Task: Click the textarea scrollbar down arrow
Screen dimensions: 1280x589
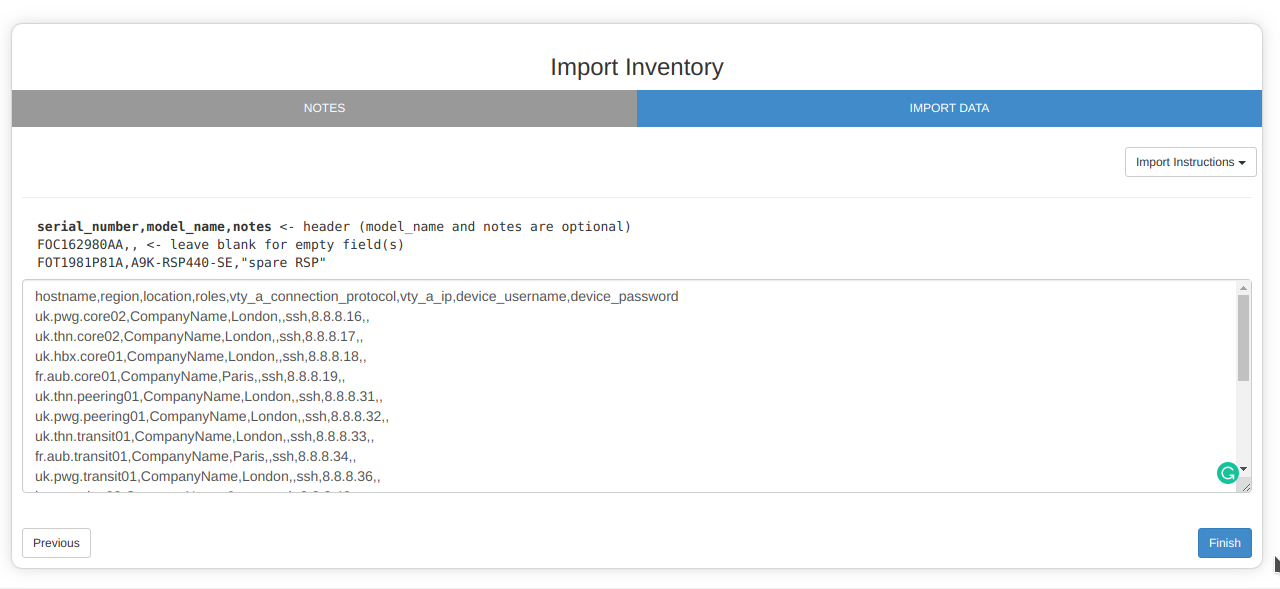Action: click(1244, 468)
